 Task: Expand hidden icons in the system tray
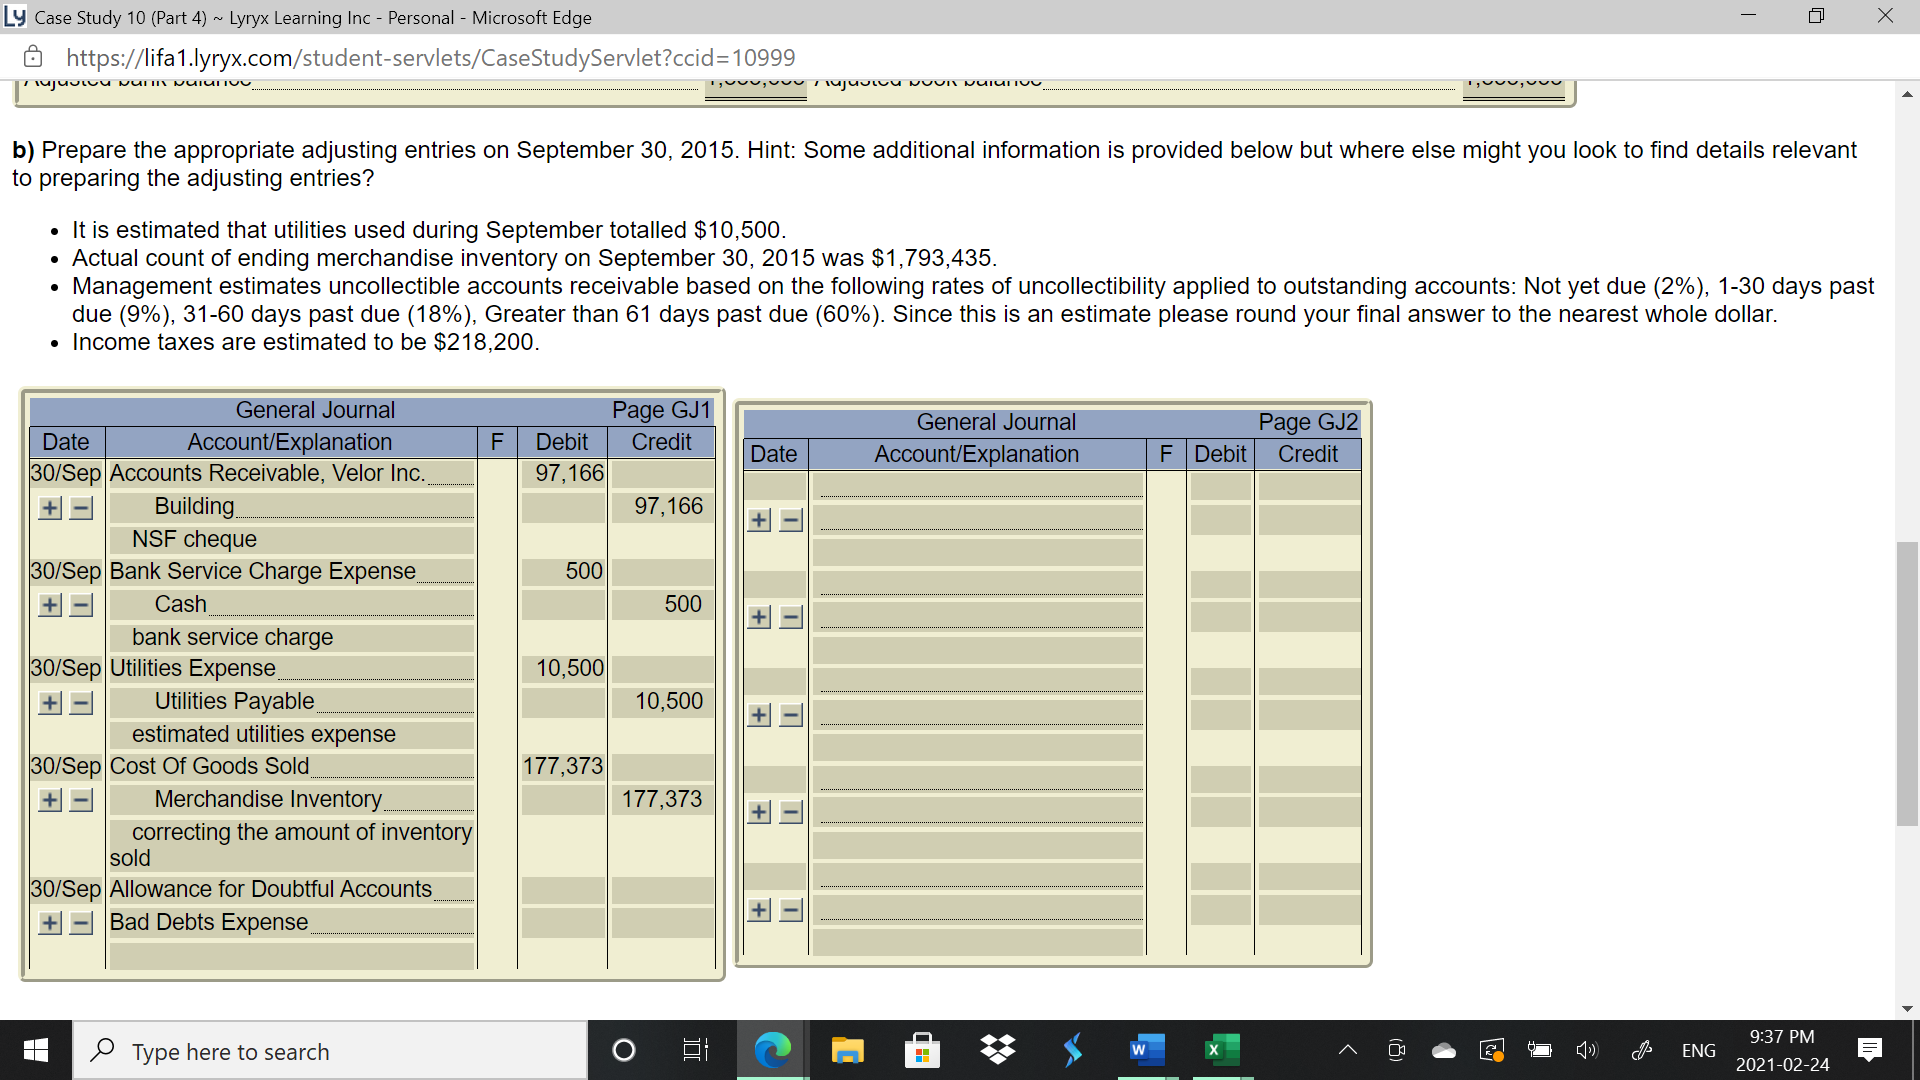[1348, 1050]
